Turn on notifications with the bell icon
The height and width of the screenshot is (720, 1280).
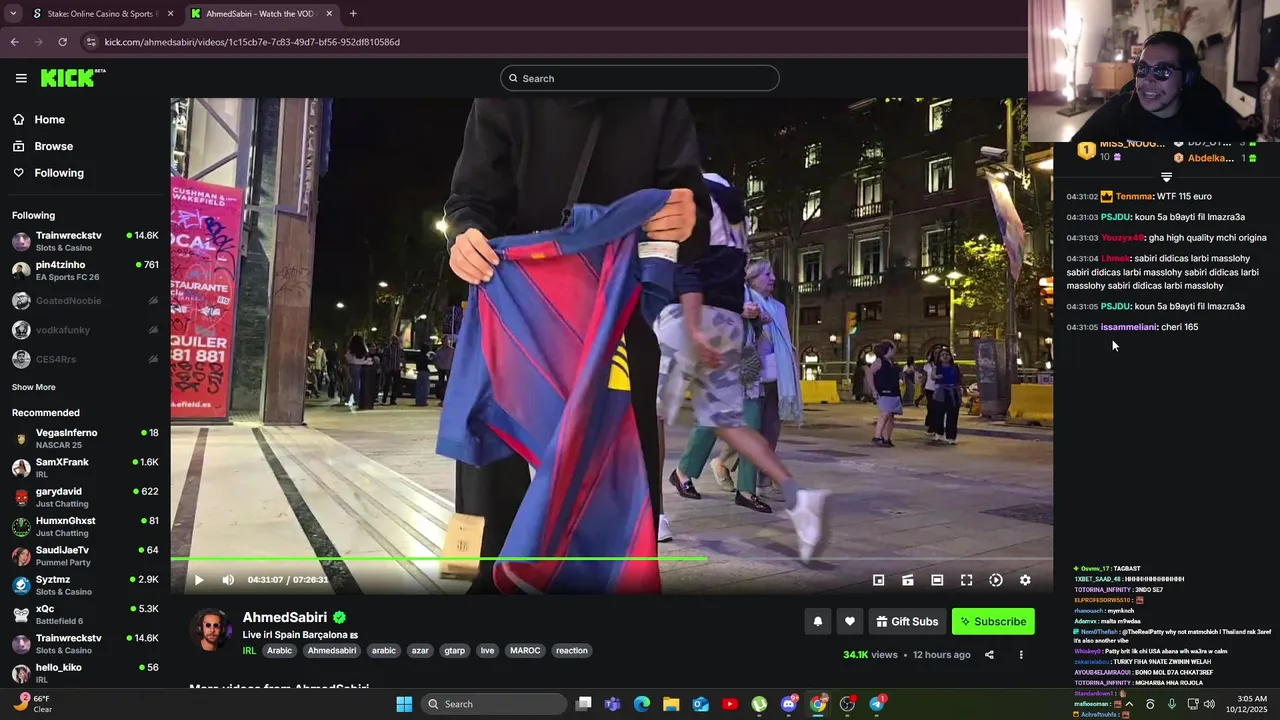click(x=818, y=621)
